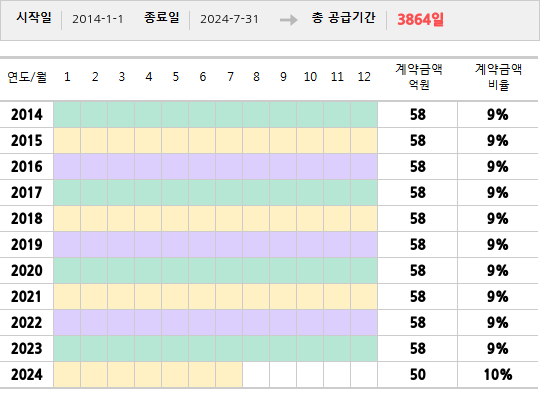
Task: Click the gray arrow before 총 공급기간
Action: coord(288,20)
